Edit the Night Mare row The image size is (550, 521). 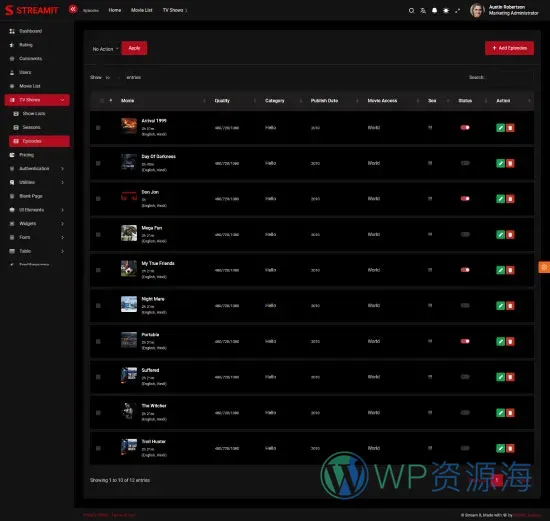501,306
